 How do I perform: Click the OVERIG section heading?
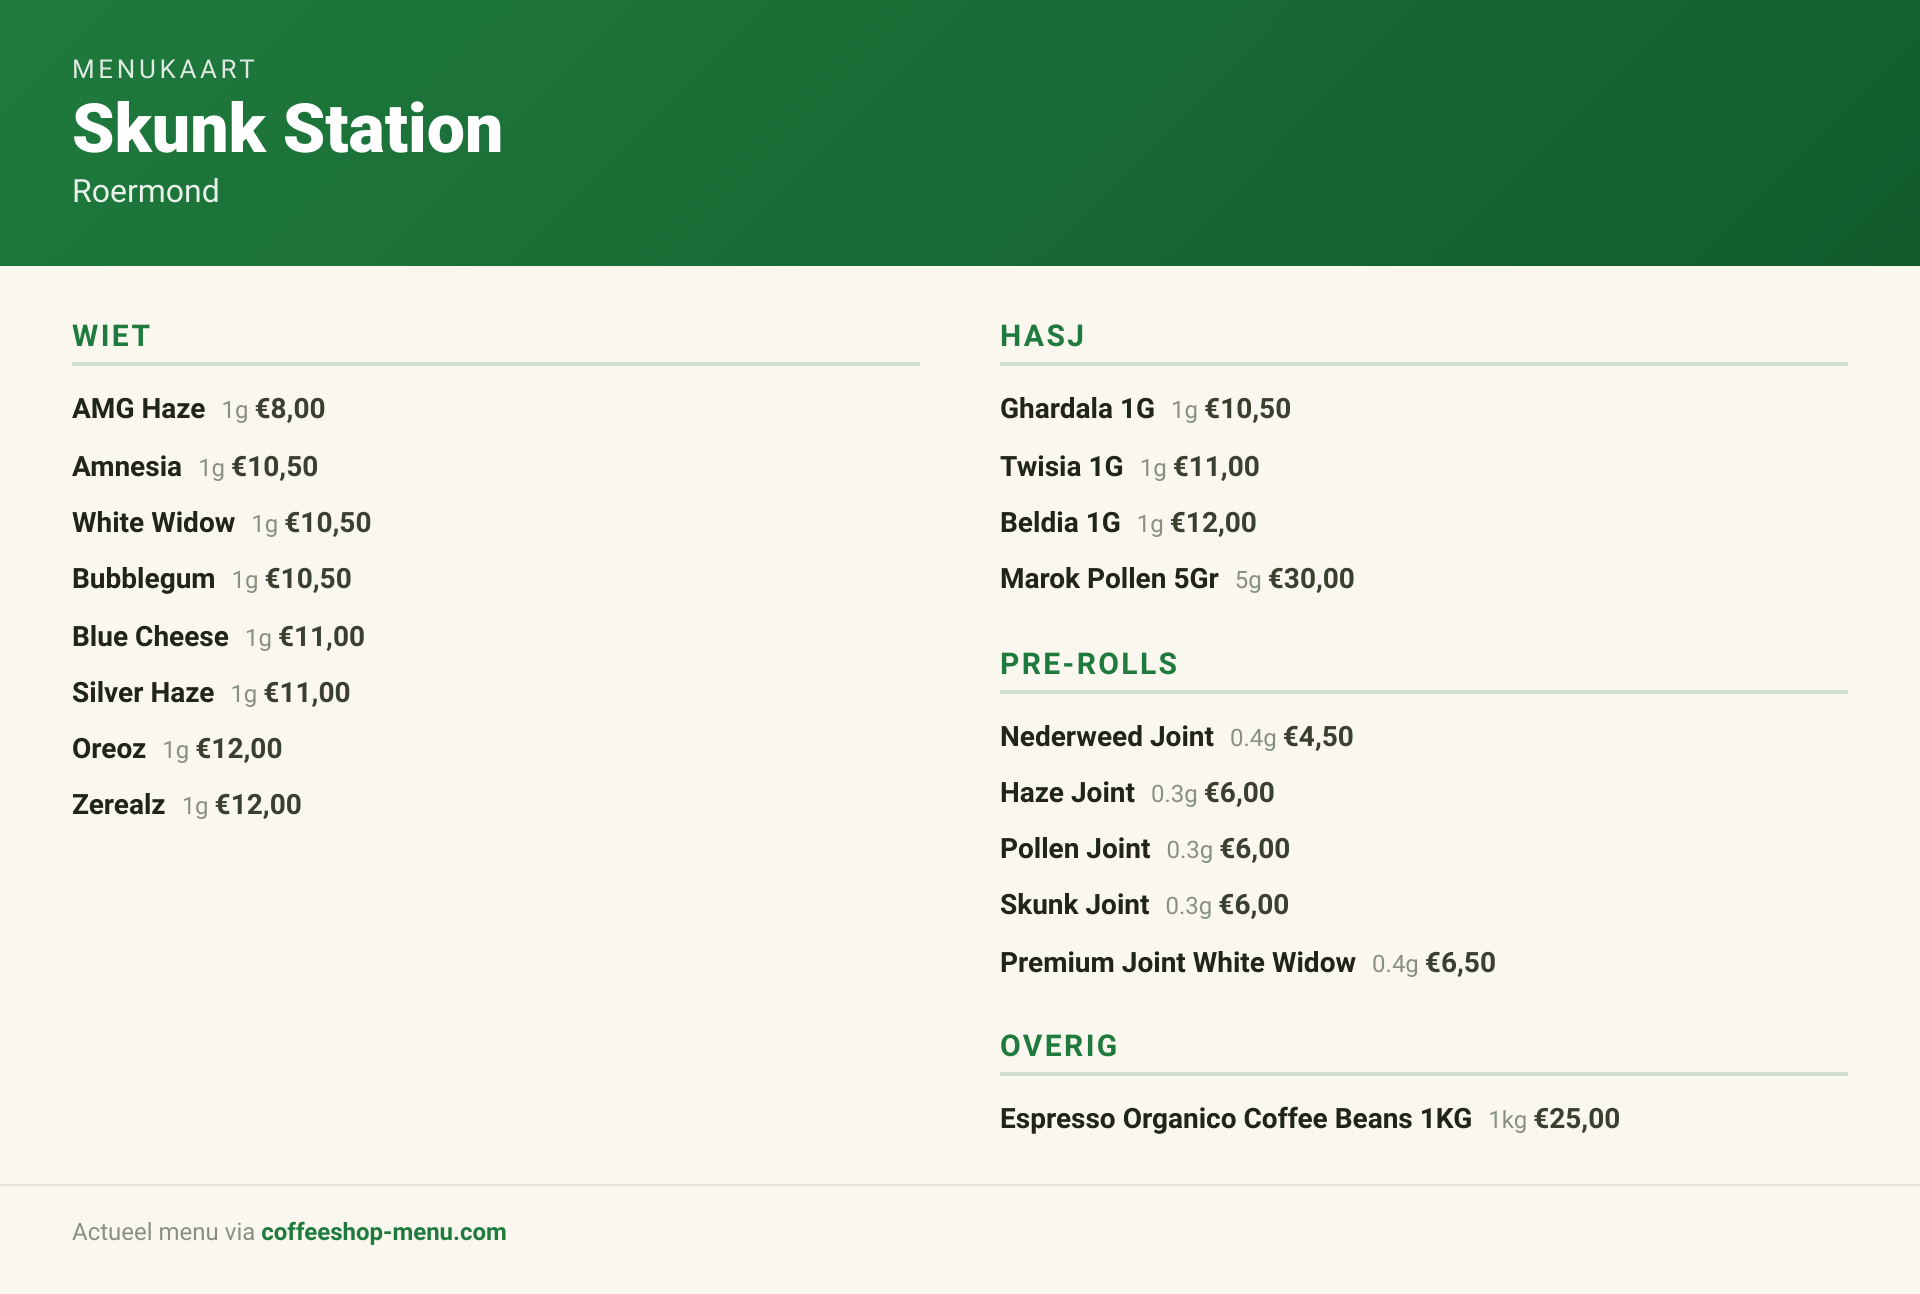coord(1059,1046)
